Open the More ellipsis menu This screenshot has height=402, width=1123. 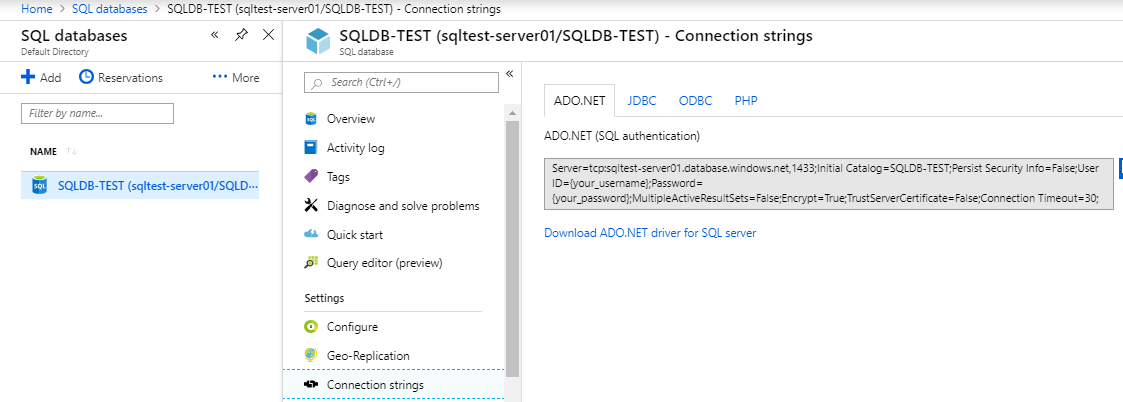tap(236, 77)
